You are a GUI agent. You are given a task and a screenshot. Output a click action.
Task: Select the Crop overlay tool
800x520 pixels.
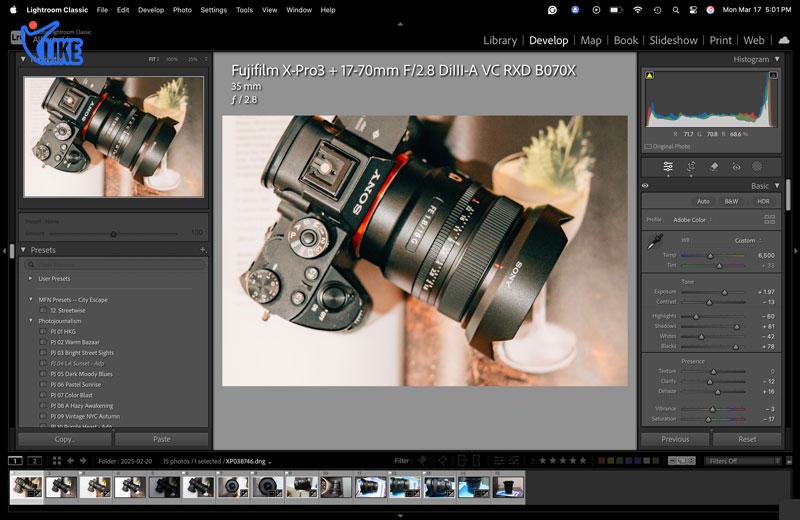tap(691, 167)
